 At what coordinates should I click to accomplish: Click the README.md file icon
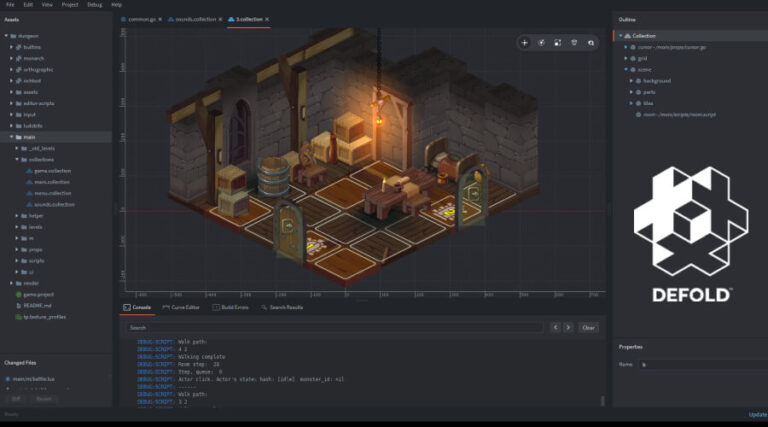point(19,306)
